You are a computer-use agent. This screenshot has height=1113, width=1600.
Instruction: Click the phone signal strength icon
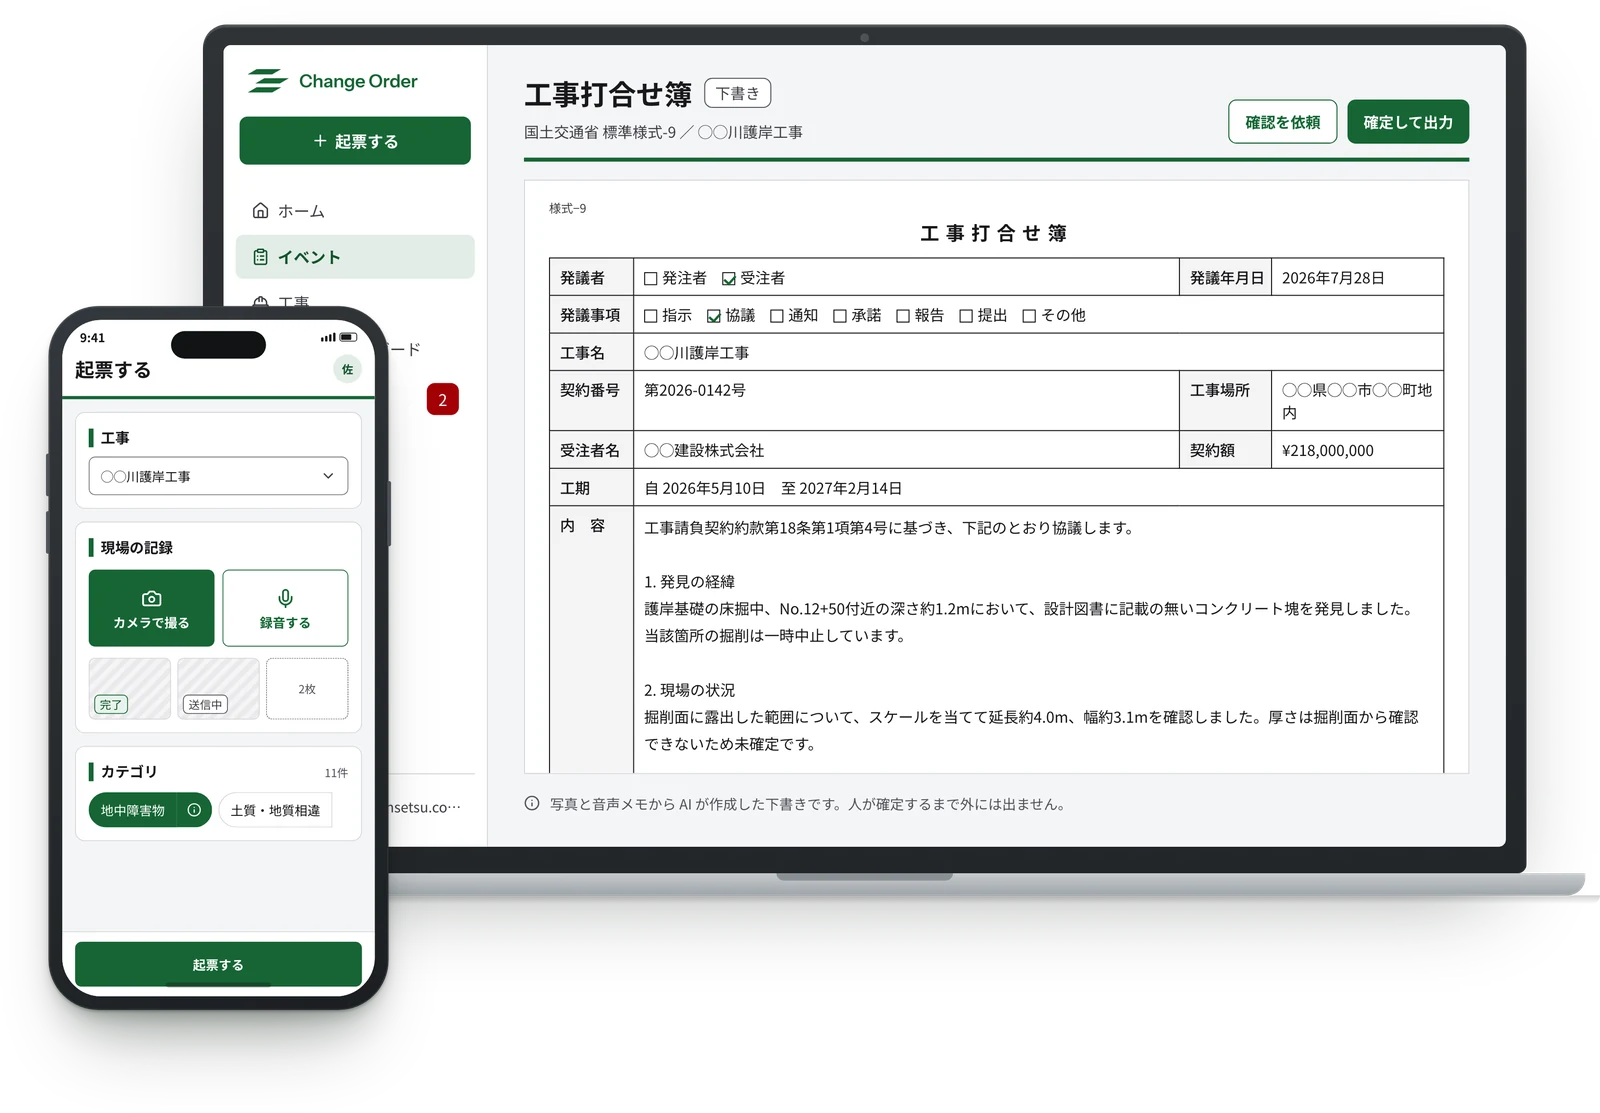click(x=328, y=337)
